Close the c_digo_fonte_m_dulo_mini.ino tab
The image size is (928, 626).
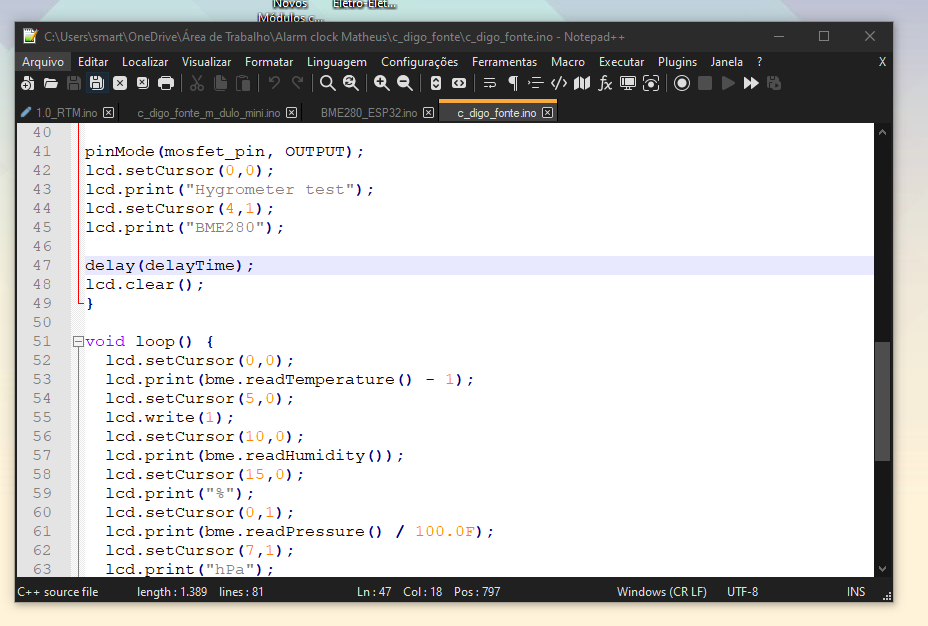click(291, 112)
